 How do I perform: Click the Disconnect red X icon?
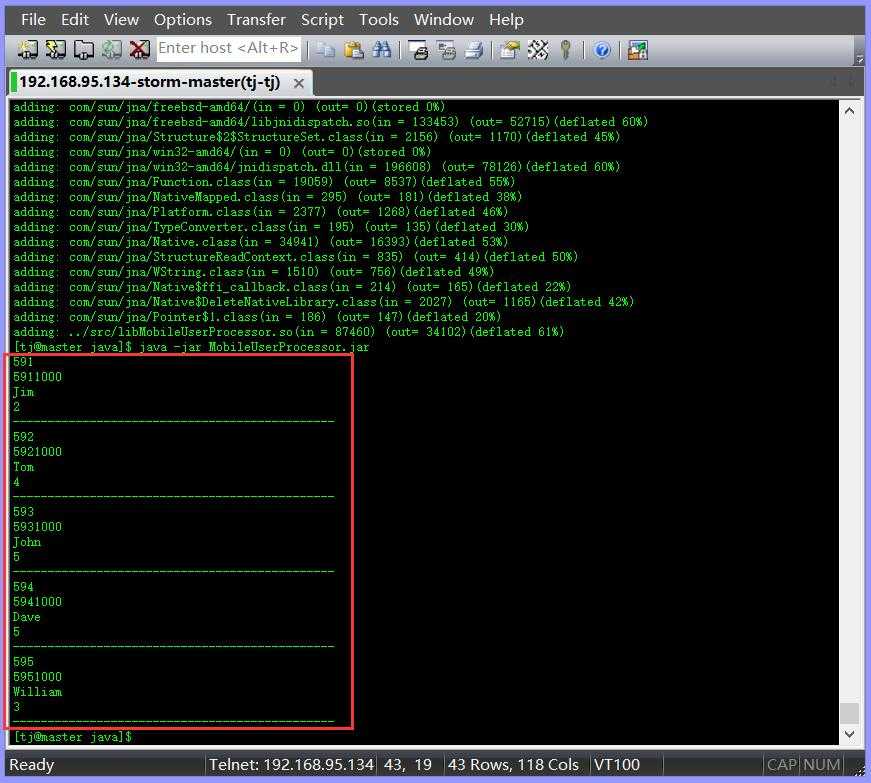click(x=139, y=50)
